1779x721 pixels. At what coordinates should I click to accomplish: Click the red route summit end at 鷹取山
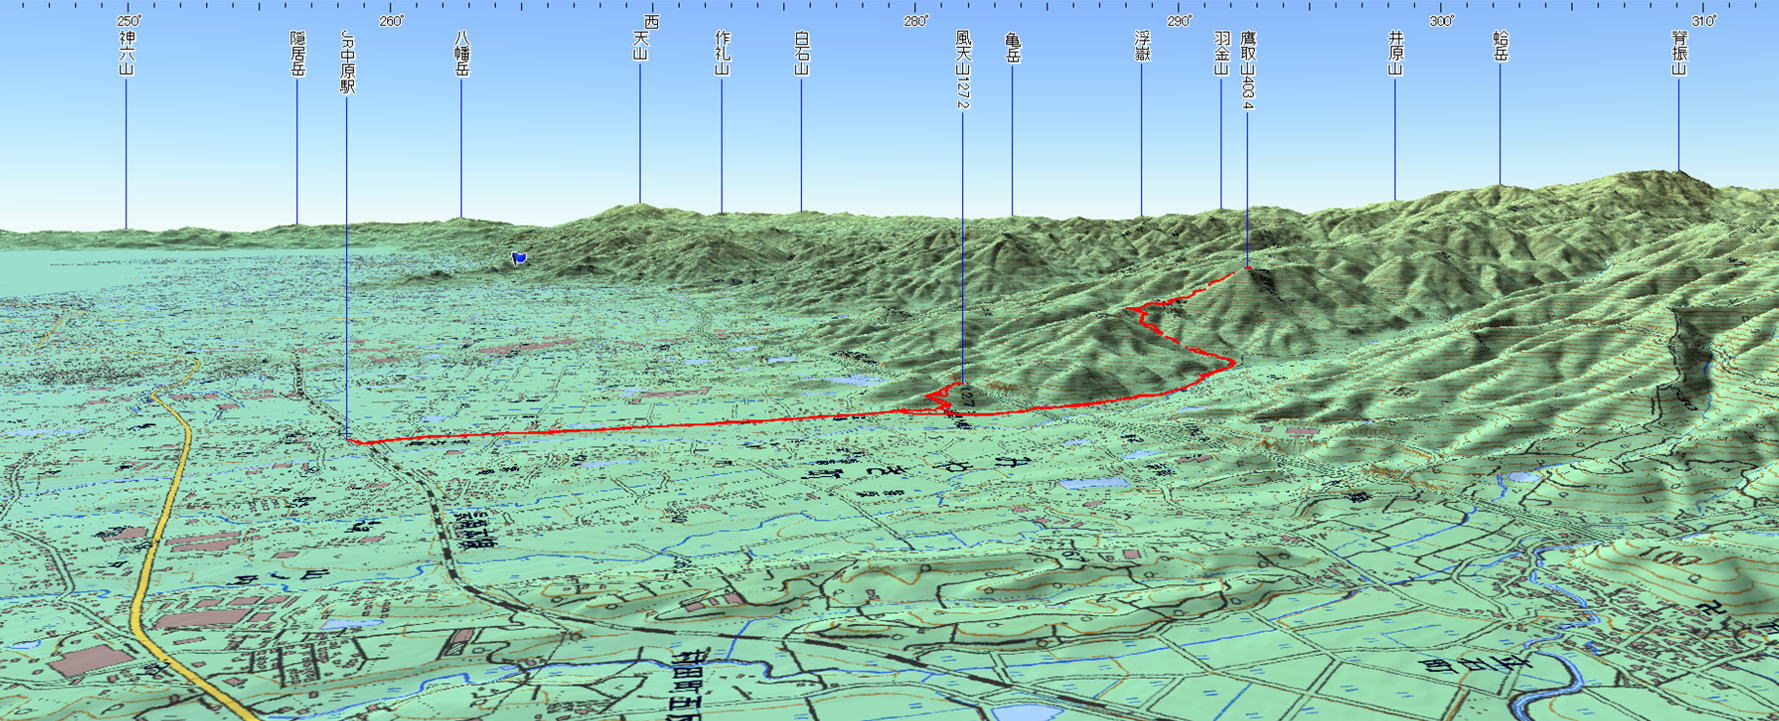pos(1247,268)
